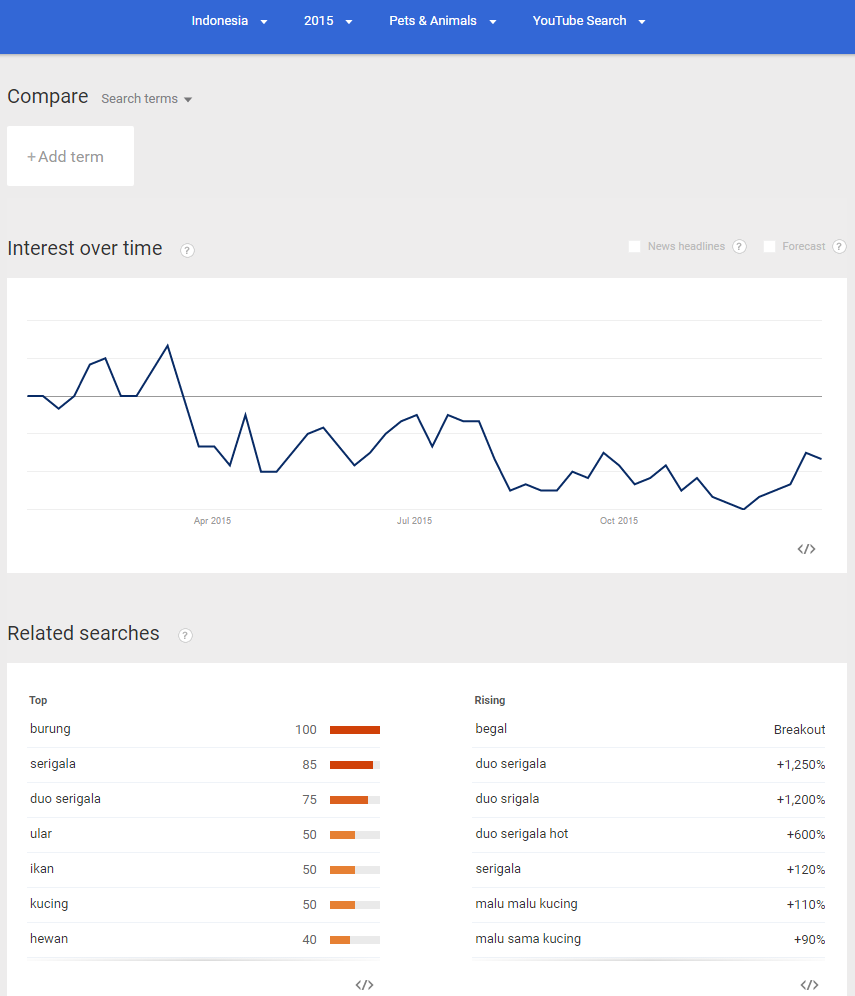Click the Add term box
Viewport: 855px width, 996px height.
(x=71, y=156)
